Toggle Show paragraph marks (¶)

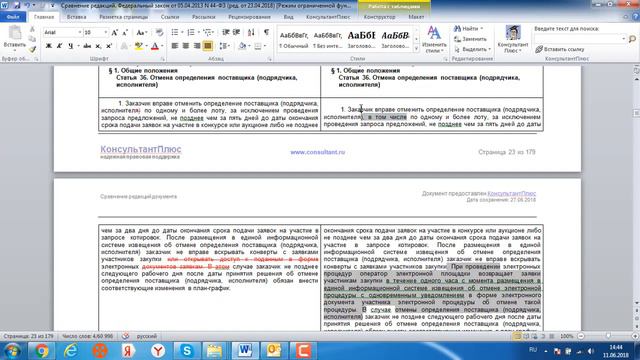pos(266,32)
